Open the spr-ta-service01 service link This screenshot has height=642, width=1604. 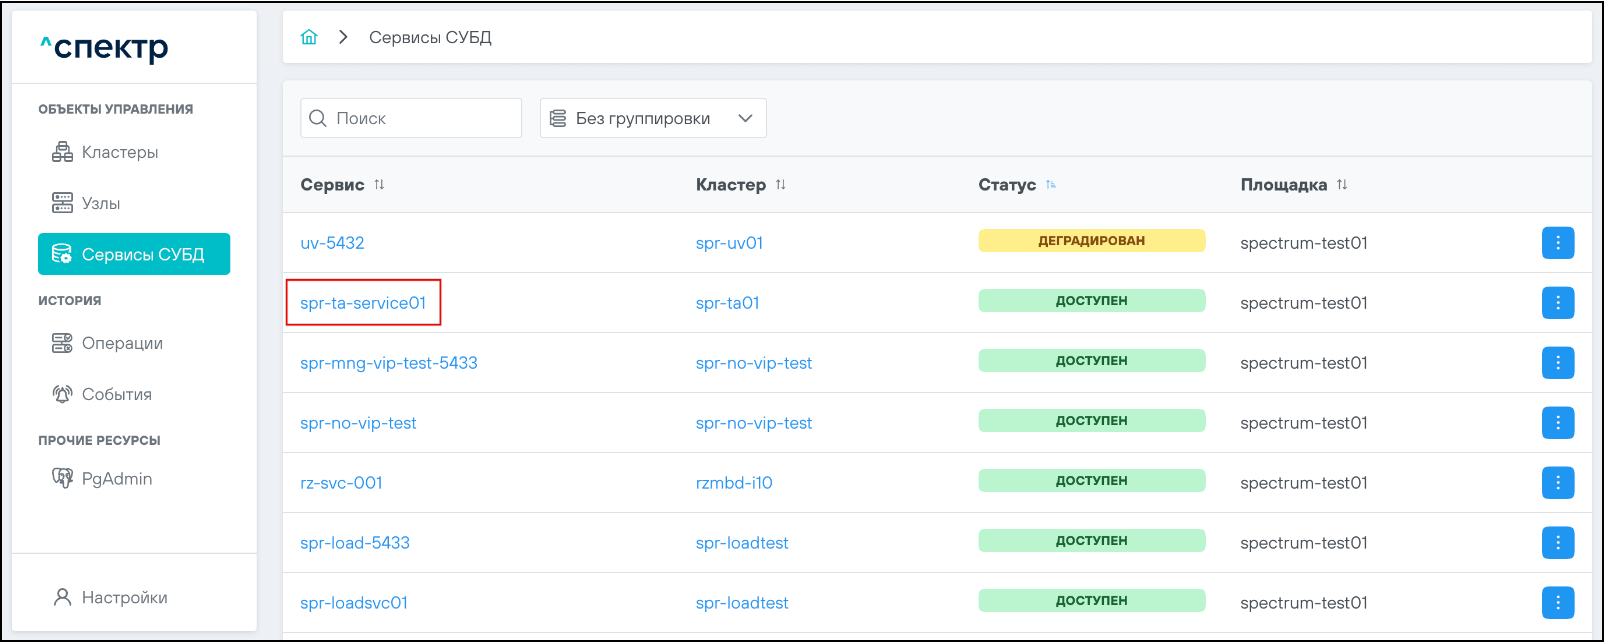tap(363, 303)
